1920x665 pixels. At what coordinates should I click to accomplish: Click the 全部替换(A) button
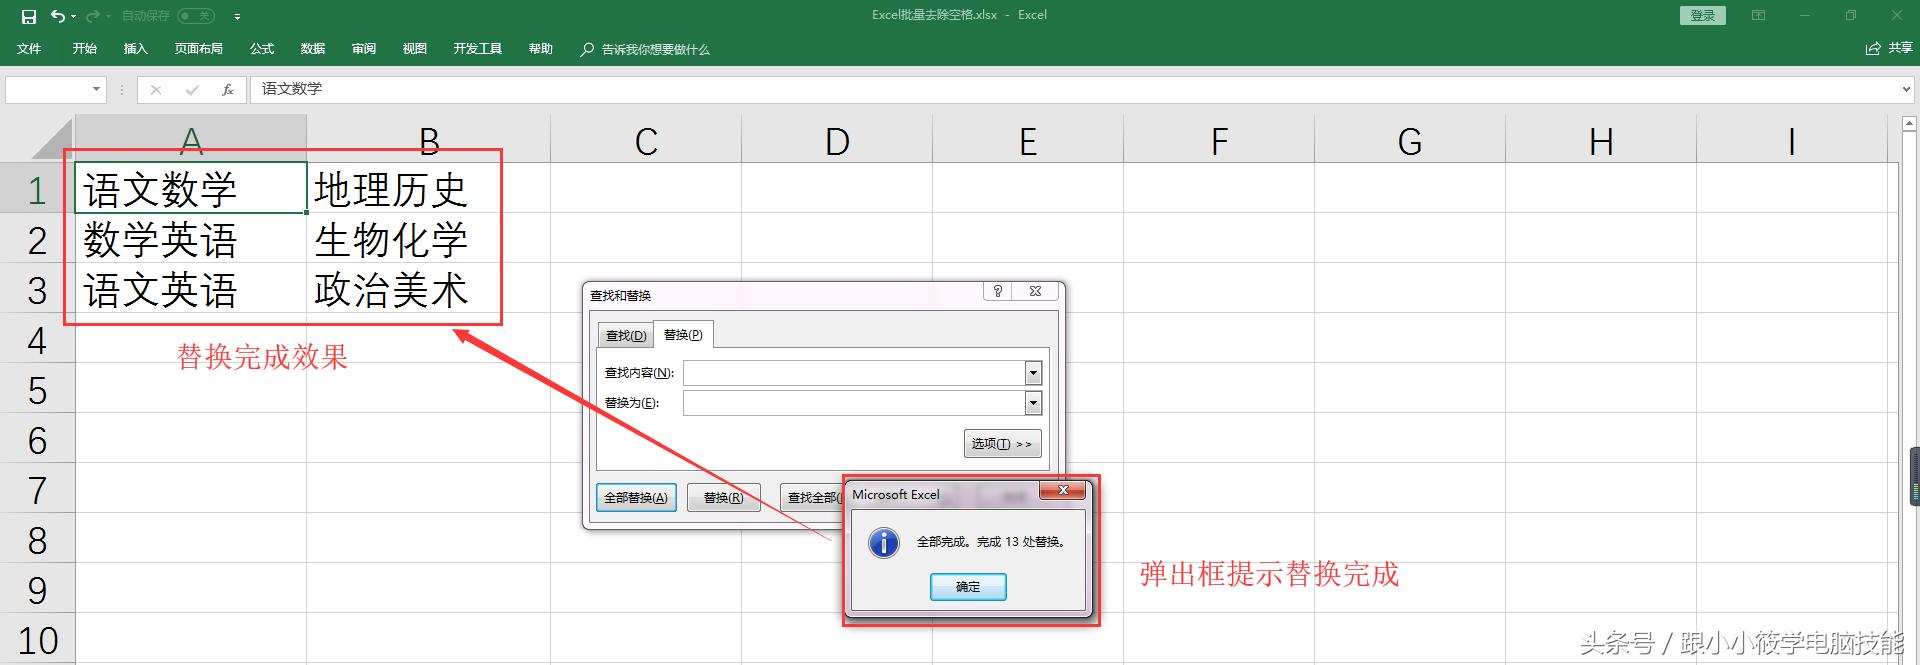(636, 497)
